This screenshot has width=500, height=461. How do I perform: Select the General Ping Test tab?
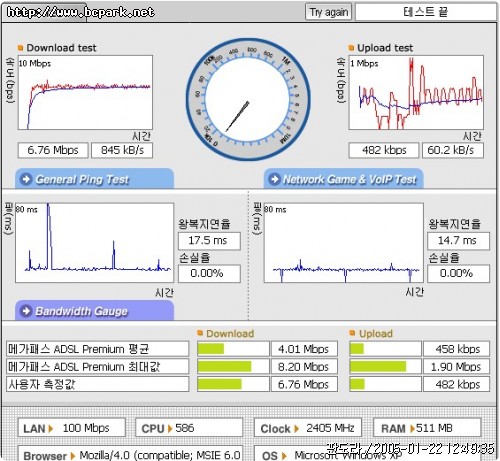point(95,179)
